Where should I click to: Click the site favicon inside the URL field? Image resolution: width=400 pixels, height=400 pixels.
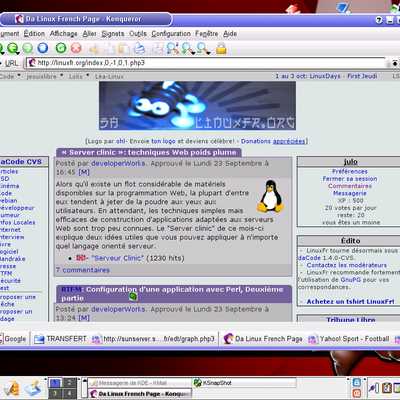pyautogui.click(x=32, y=63)
